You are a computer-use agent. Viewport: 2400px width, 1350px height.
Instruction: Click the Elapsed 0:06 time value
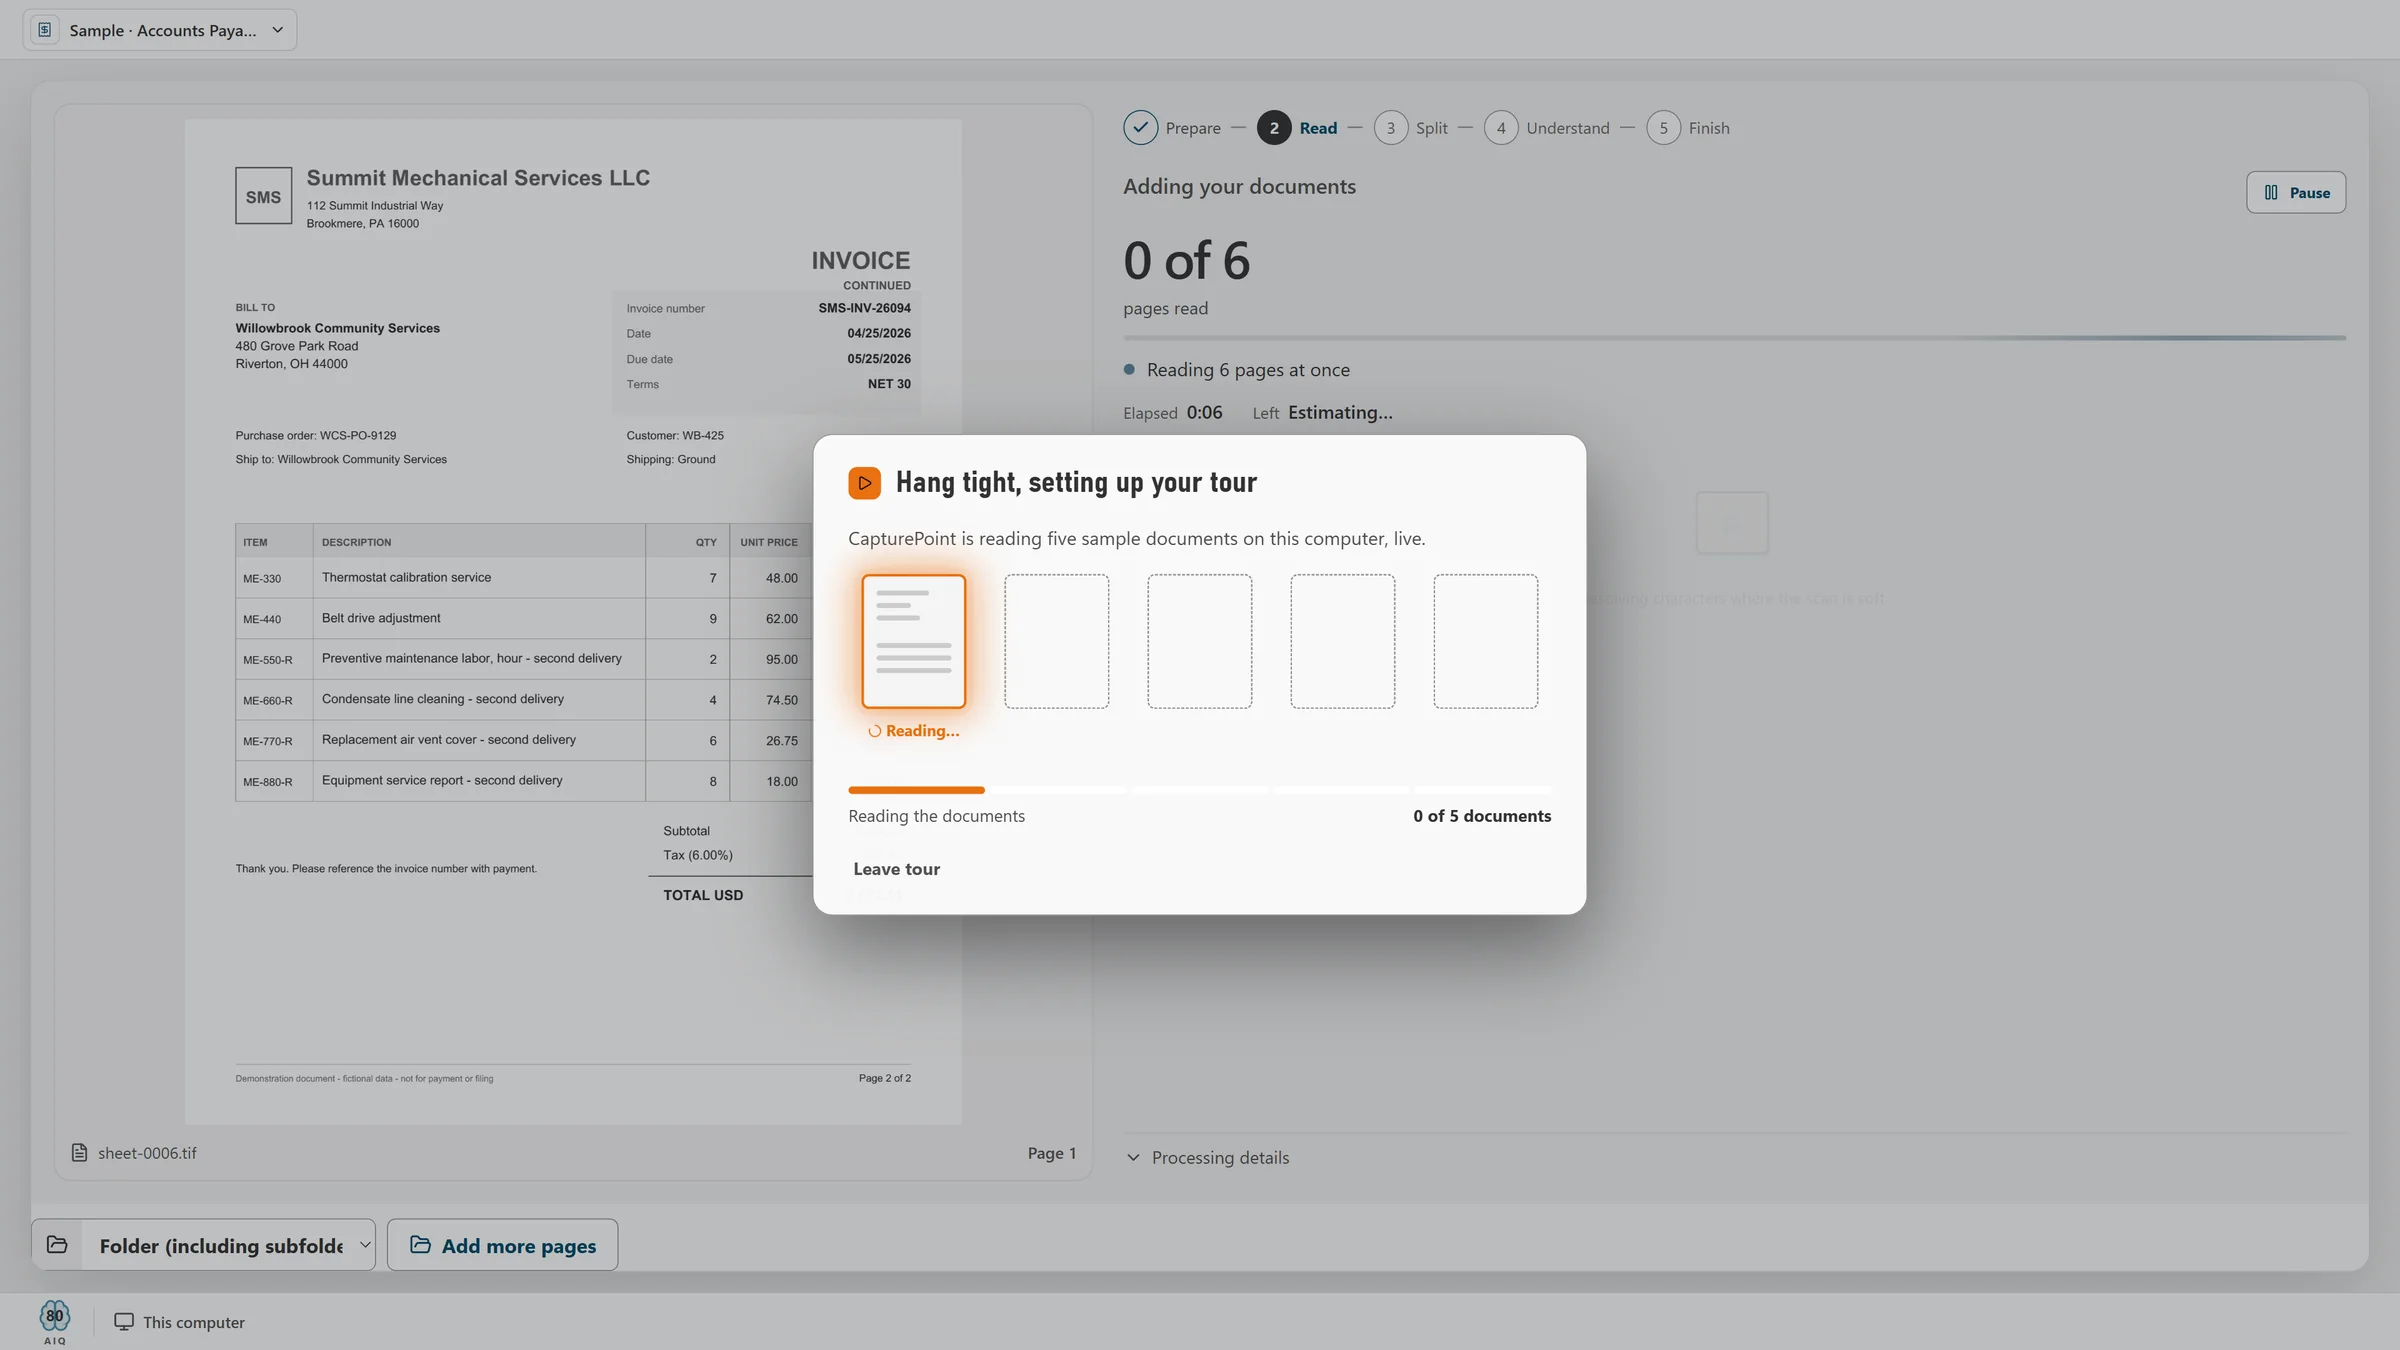[1204, 412]
